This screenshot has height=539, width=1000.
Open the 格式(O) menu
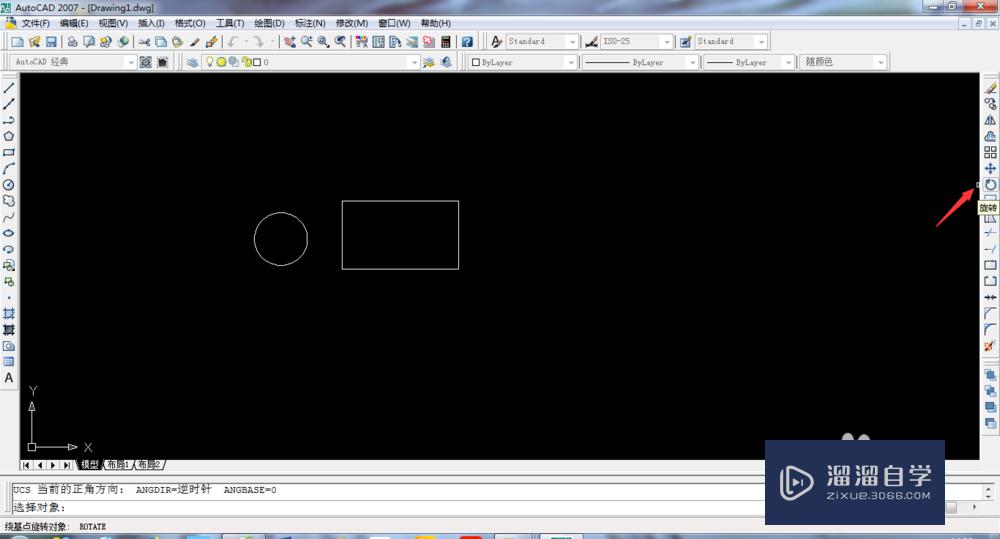(190, 23)
